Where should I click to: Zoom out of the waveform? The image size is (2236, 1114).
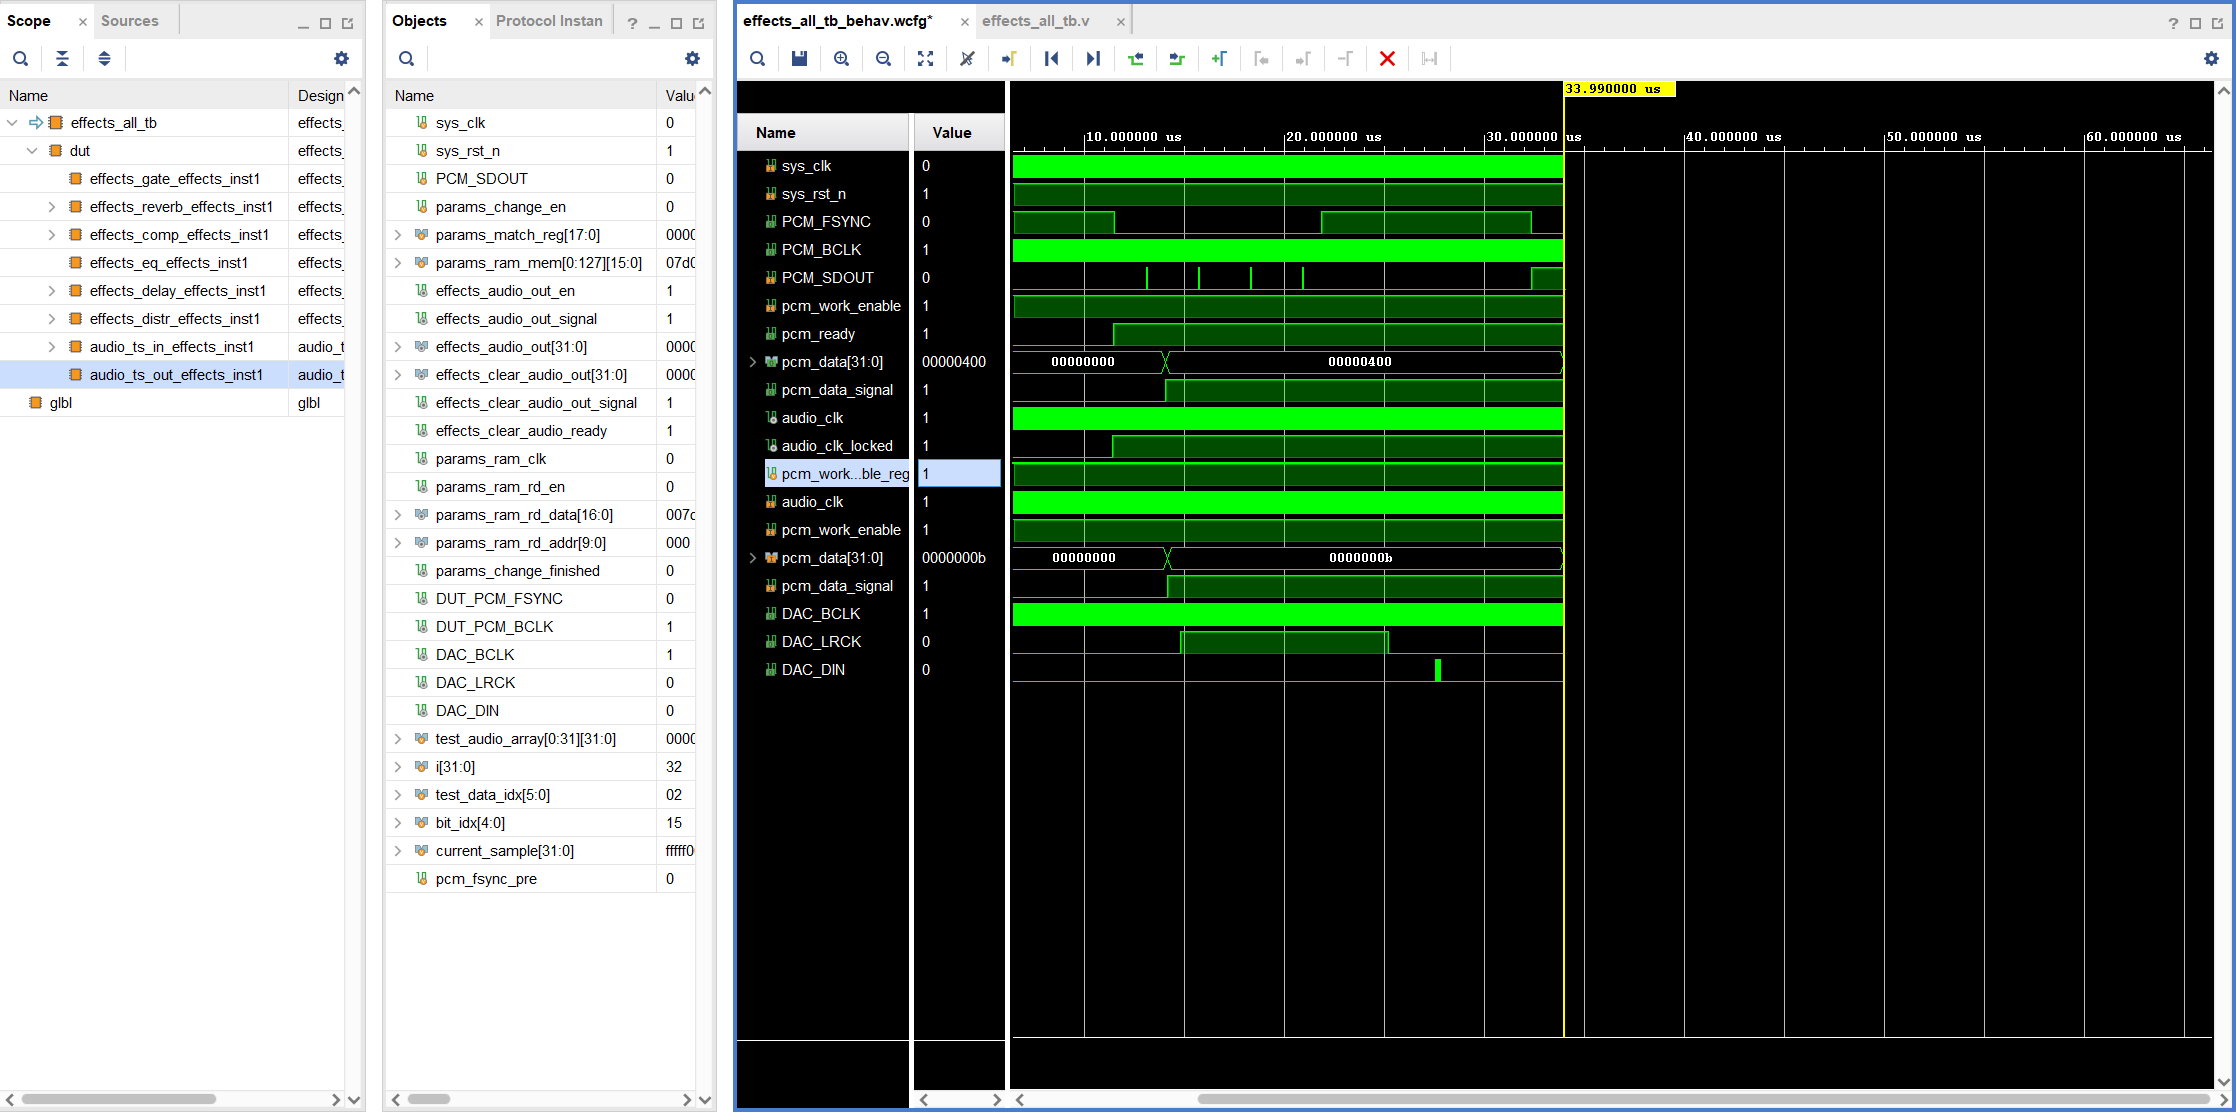click(x=883, y=59)
